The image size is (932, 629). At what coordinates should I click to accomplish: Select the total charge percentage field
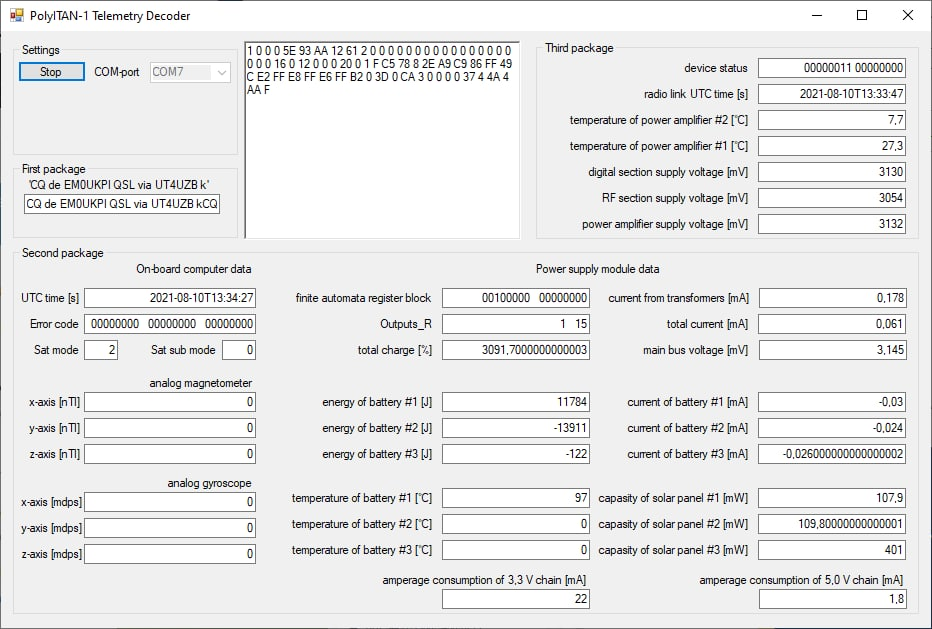click(516, 350)
